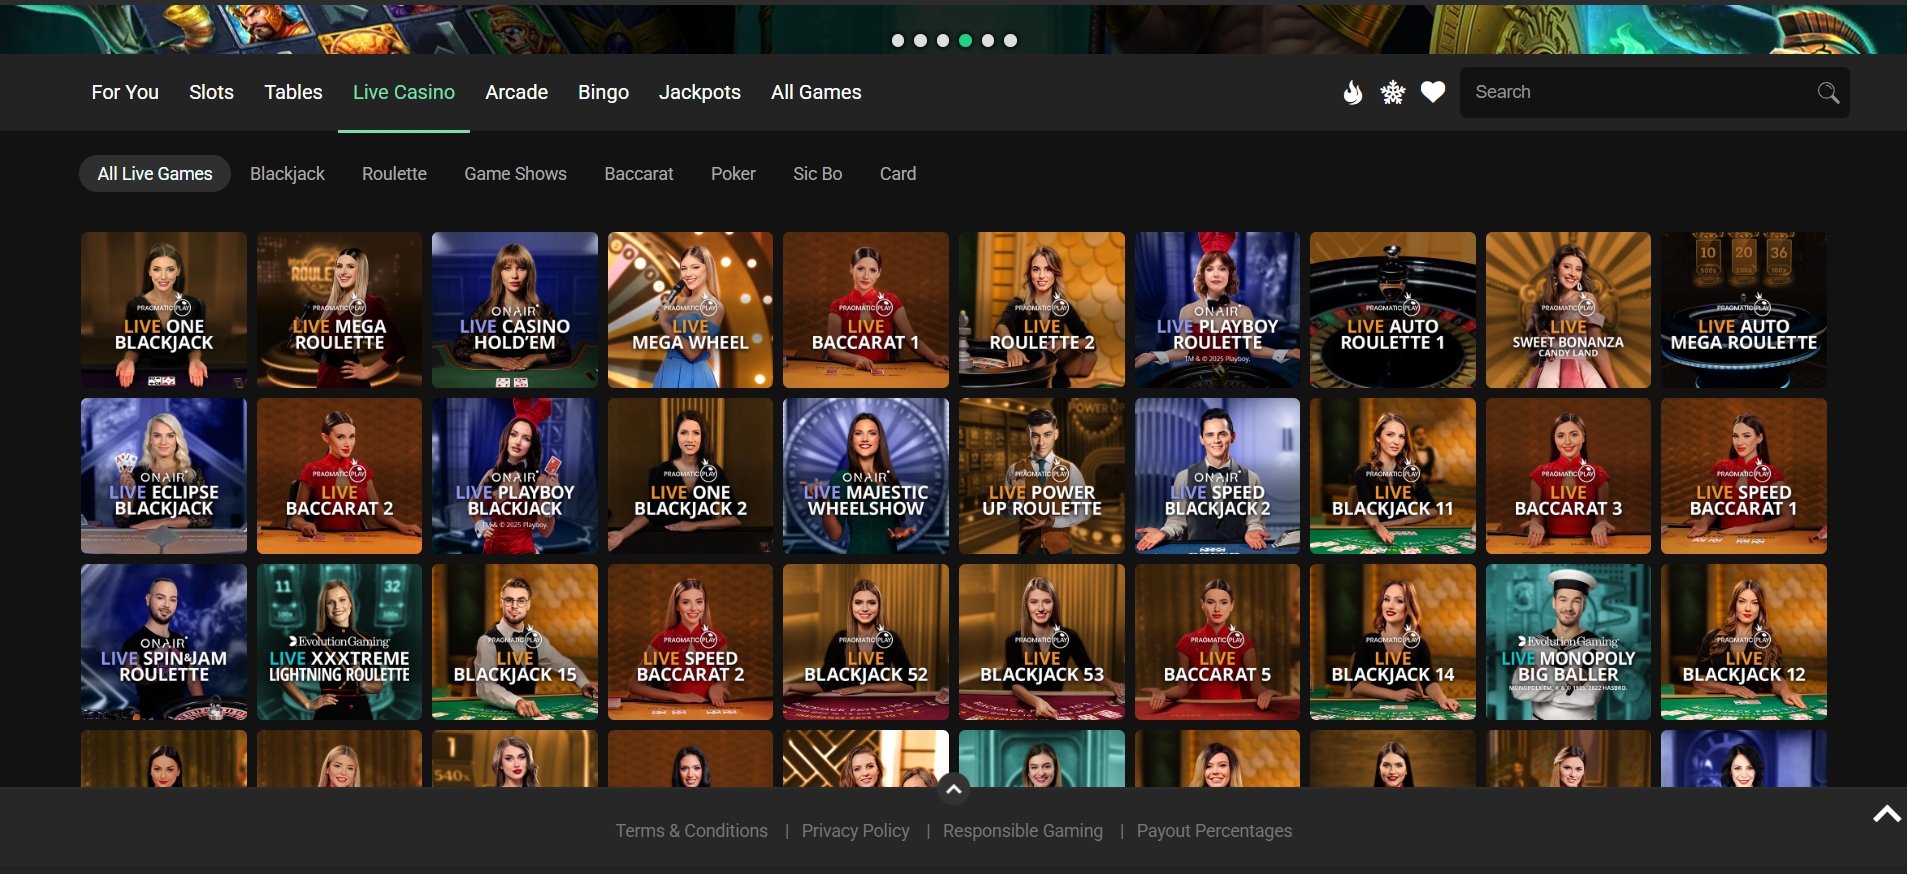Click the cold games snowflake icon

[1393, 92]
